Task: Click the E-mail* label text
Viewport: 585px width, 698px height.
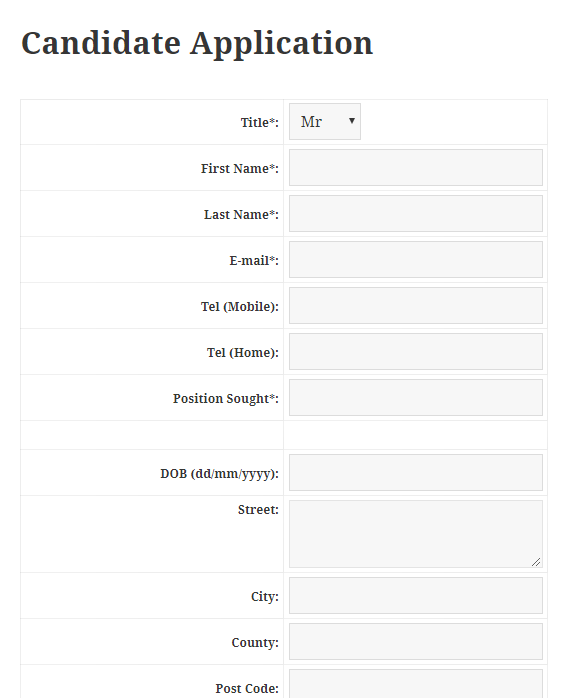Action: pos(254,260)
